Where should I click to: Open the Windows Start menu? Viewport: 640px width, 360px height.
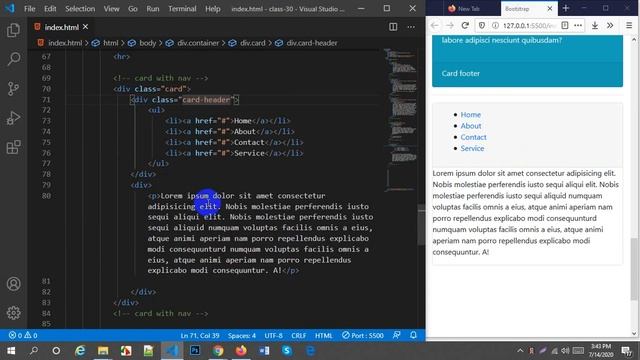point(11,351)
